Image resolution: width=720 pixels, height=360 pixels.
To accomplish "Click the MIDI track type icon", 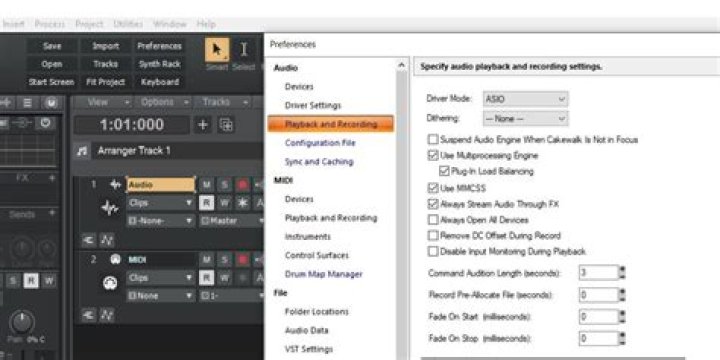I will coord(115,259).
